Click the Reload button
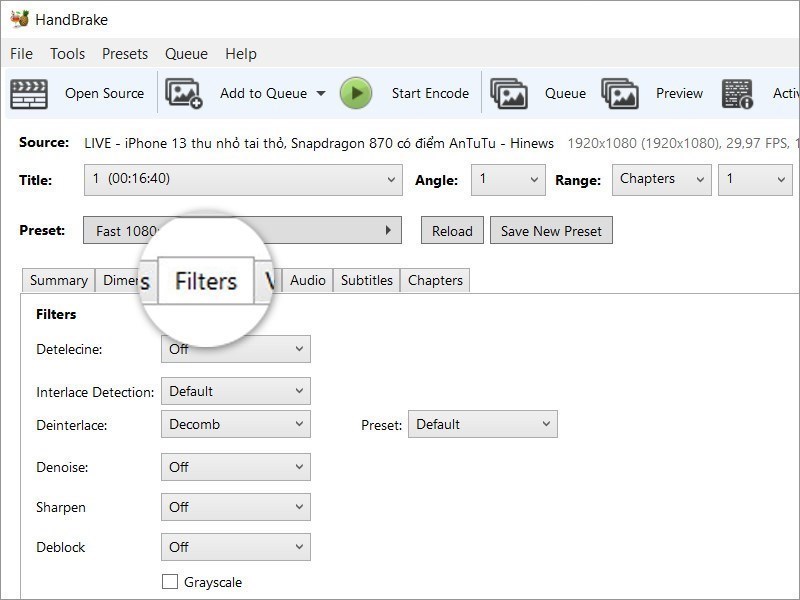Viewport: 800px width, 600px height. pyautogui.click(x=452, y=231)
